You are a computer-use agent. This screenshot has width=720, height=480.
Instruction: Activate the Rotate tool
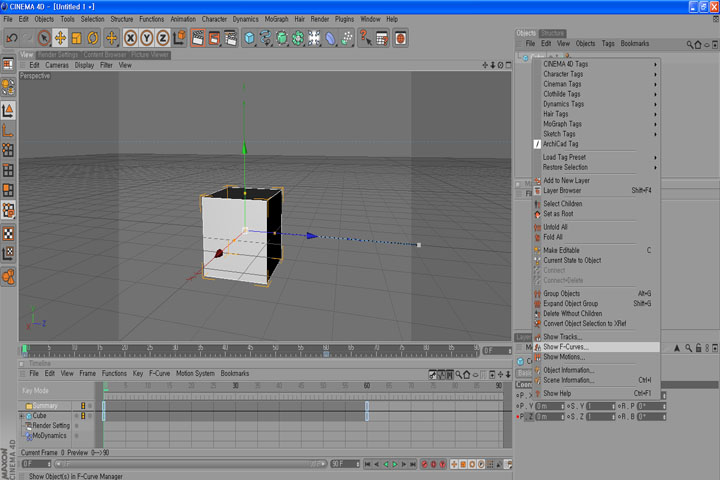[x=93, y=38]
